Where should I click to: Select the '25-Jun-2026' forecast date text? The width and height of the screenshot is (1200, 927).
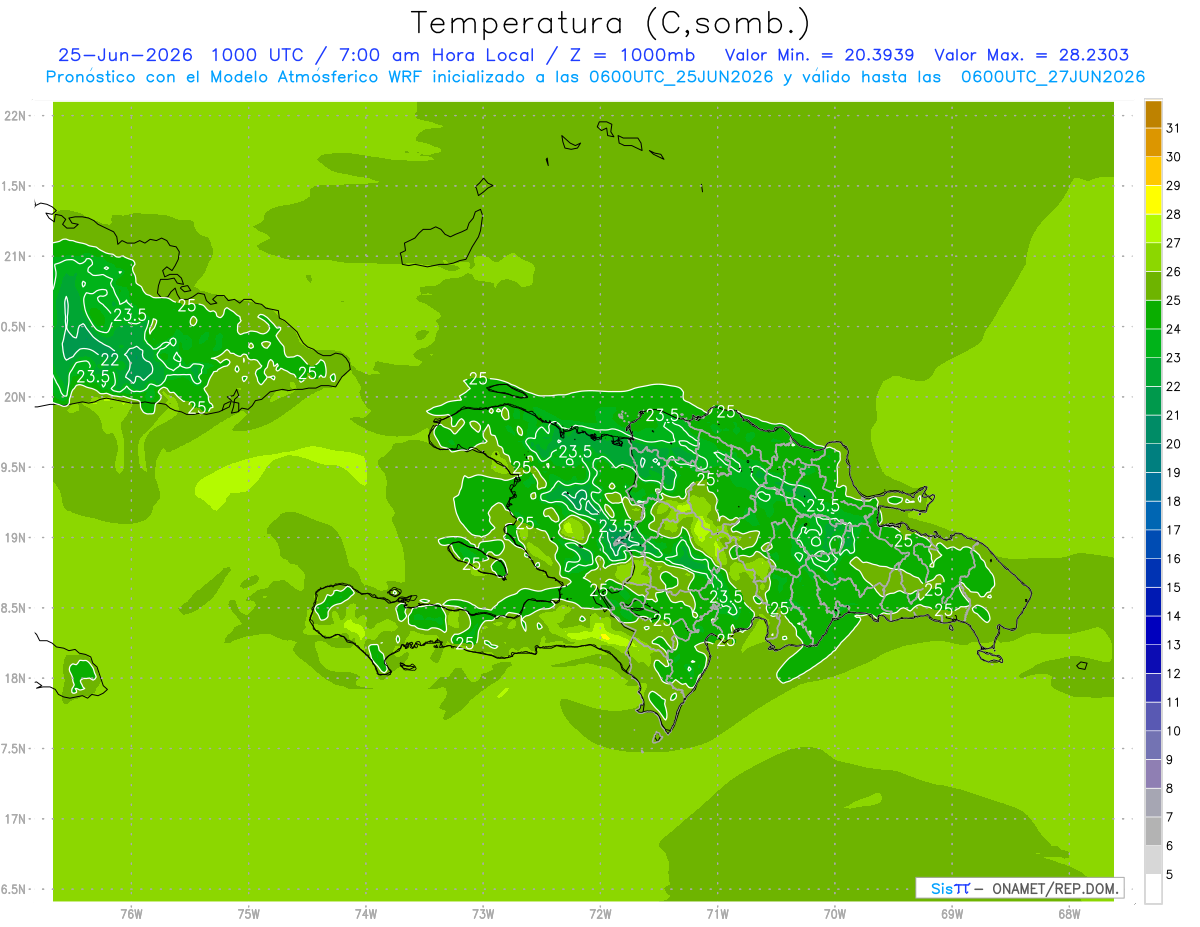point(125,55)
